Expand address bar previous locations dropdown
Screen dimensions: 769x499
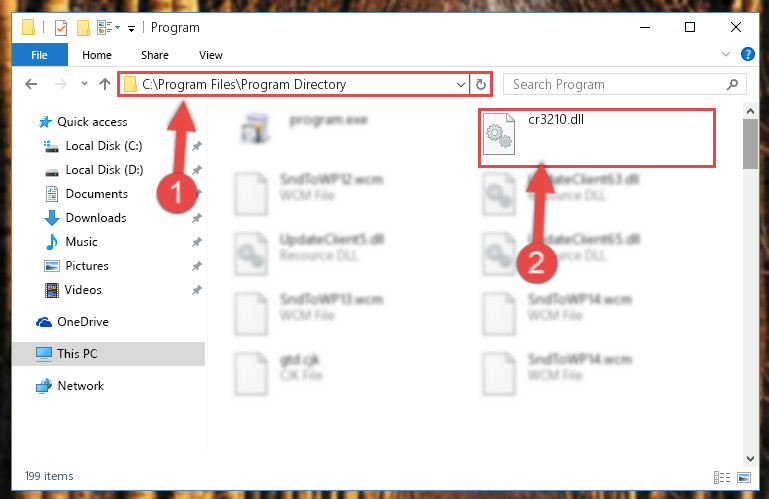tap(461, 84)
